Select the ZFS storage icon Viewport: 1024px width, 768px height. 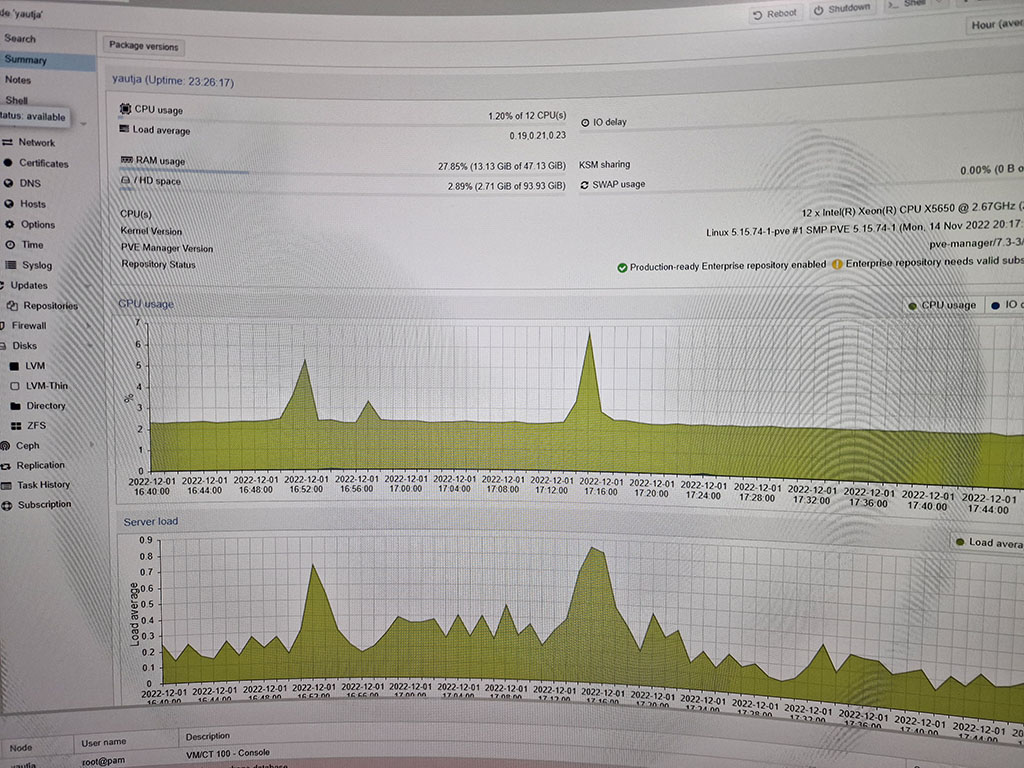click(x=15, y=426)
